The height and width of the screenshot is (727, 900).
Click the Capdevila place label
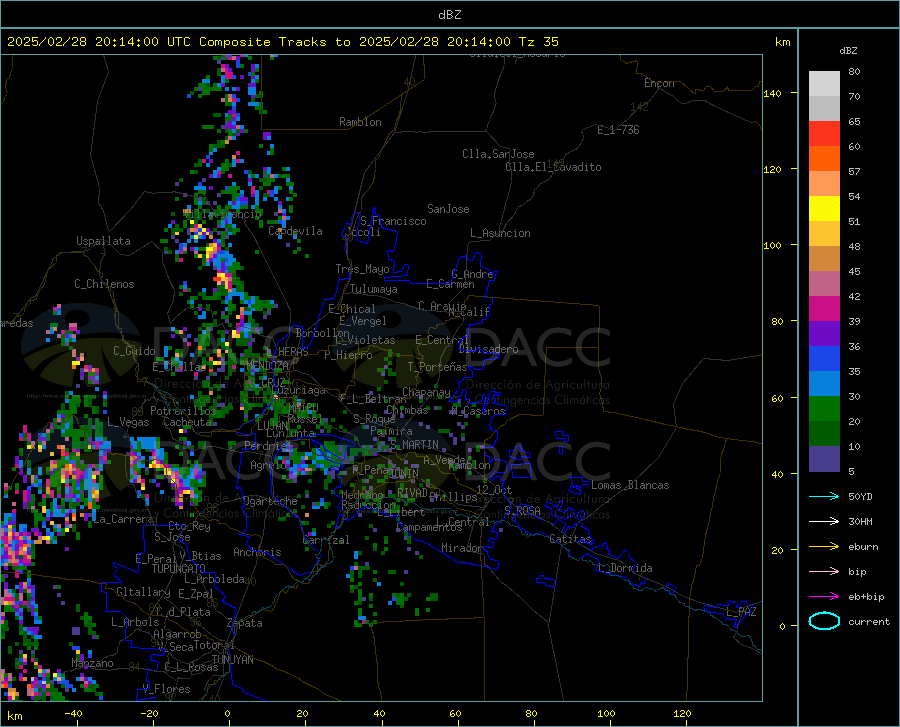point(295,231)
